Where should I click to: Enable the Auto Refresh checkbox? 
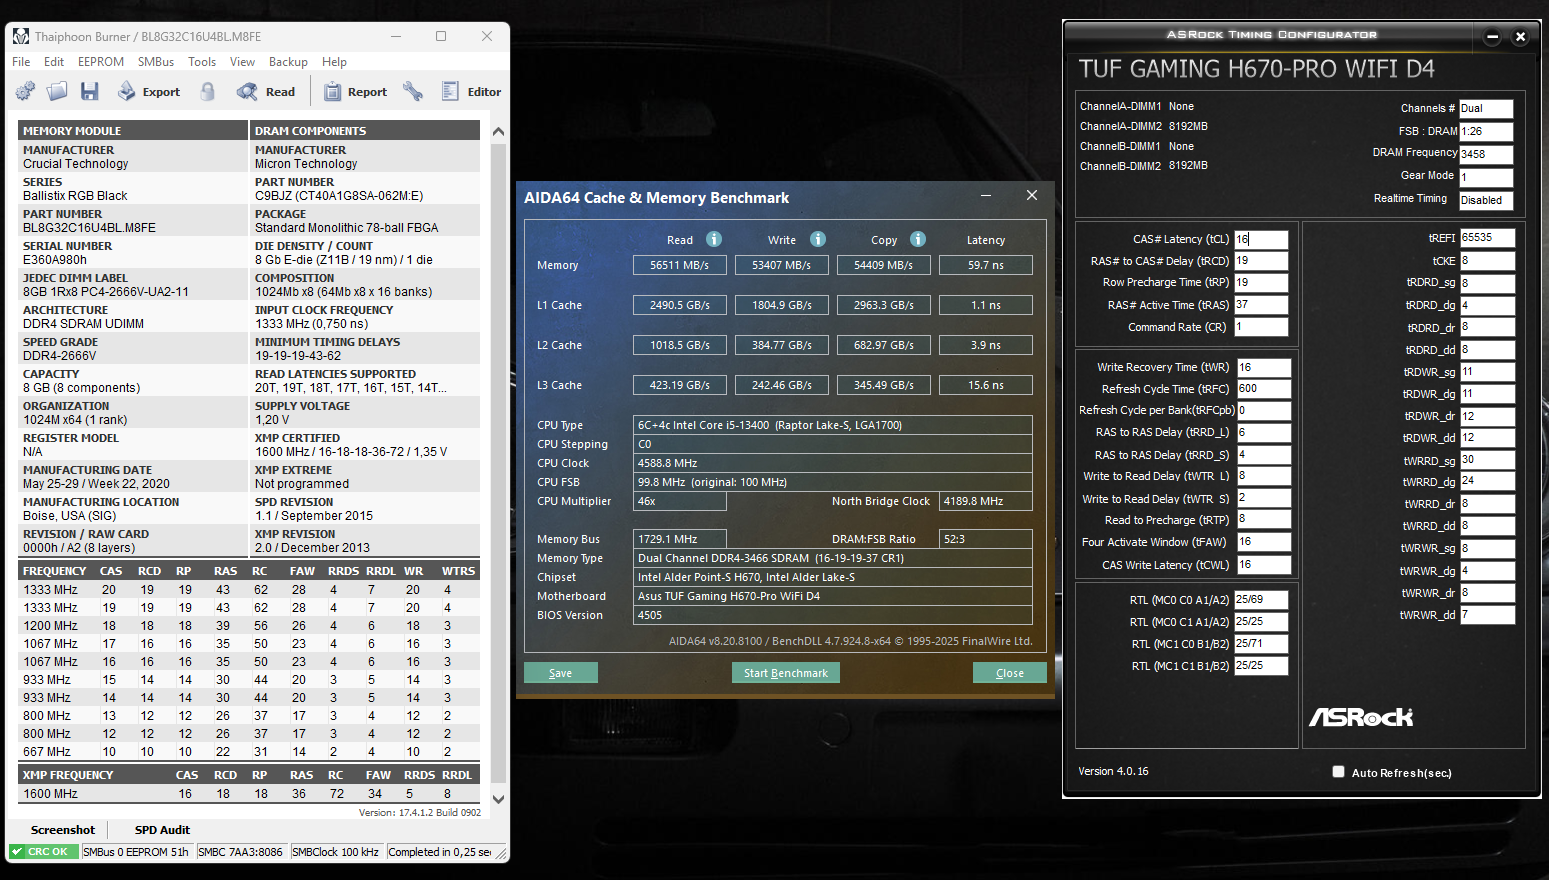pyautogui.click(x=1338, y=772)
